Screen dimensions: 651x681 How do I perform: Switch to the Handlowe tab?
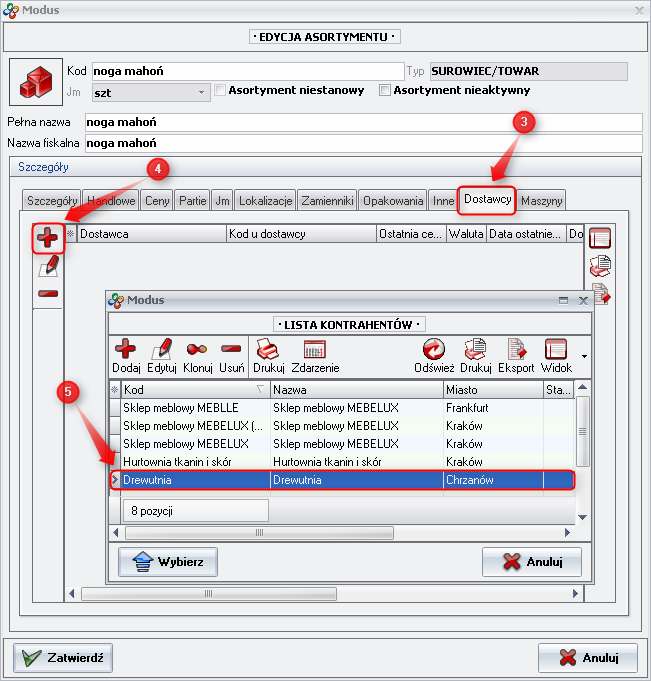[111, 201]
